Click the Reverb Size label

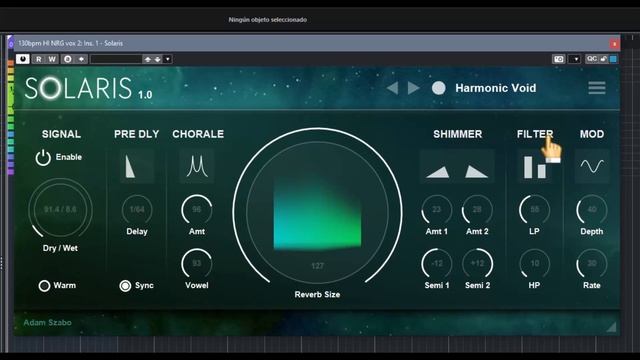click(317, 294)
